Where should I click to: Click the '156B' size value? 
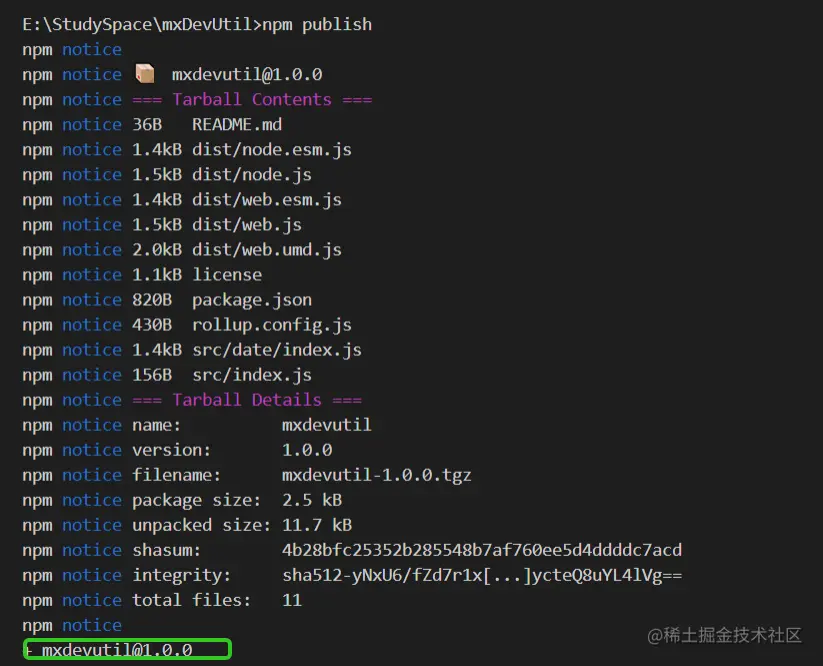[152, 375]
